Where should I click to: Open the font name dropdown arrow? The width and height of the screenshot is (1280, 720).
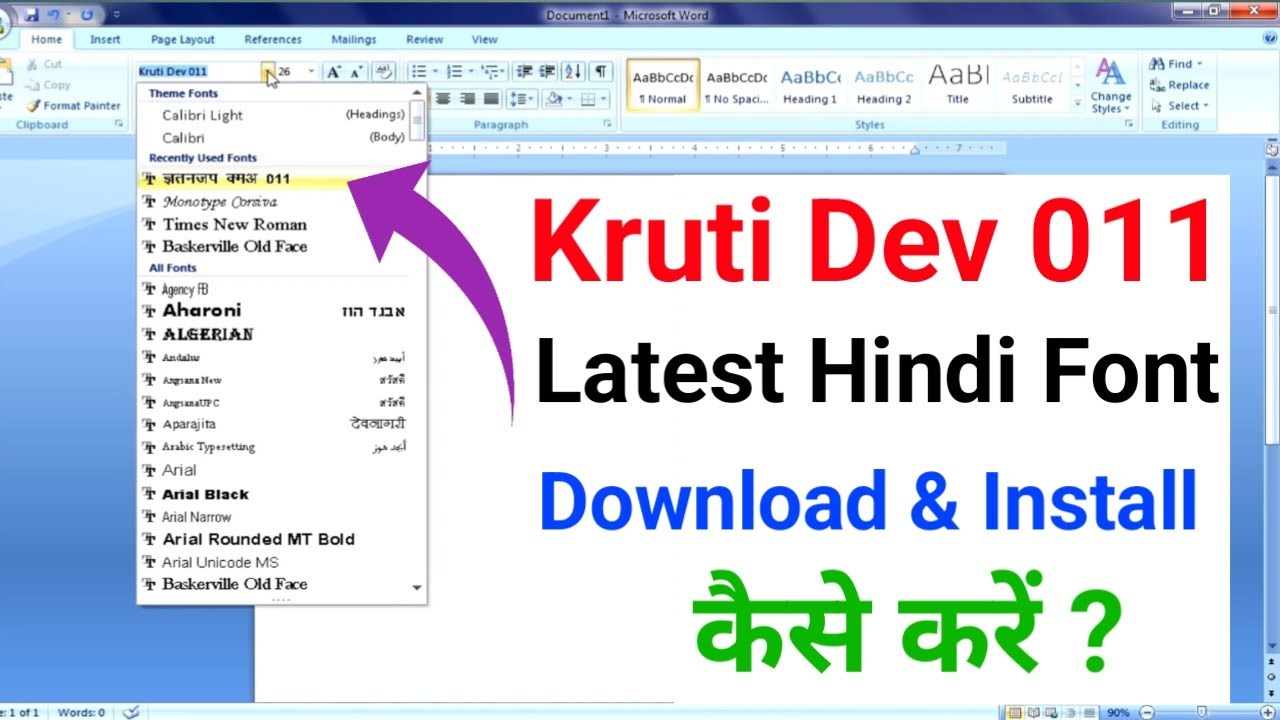pos(268,72)
